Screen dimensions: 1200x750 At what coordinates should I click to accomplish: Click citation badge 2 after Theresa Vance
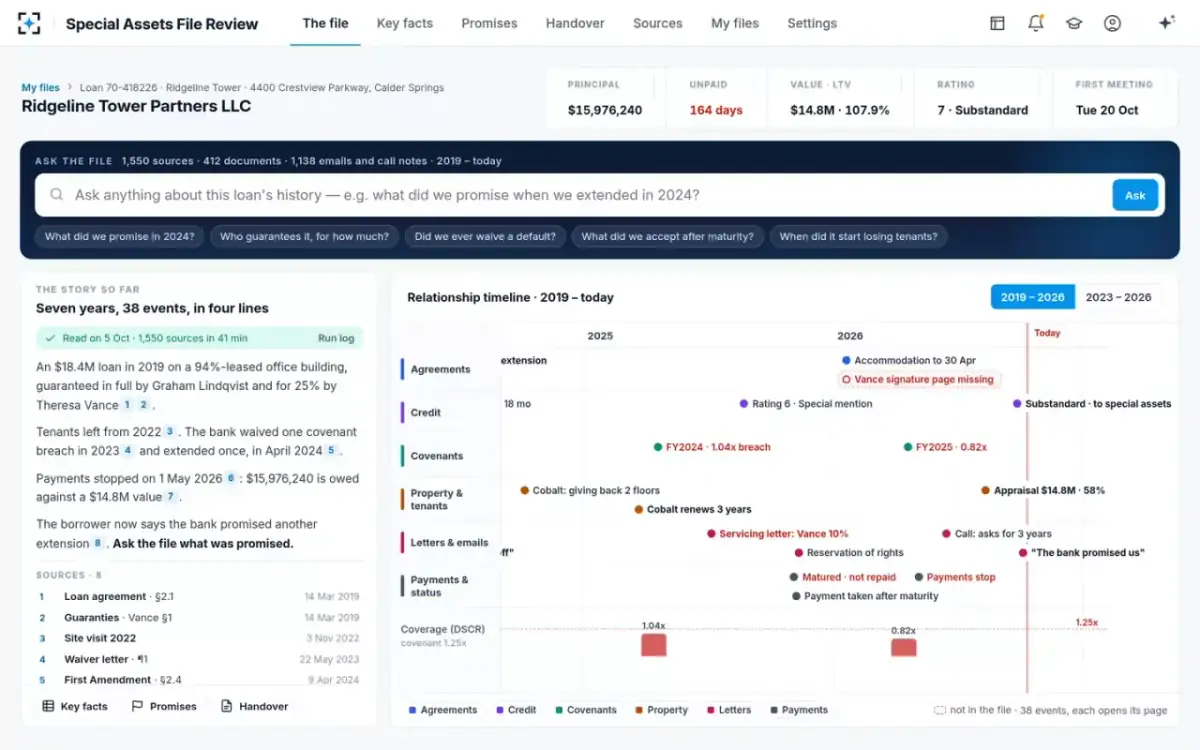pyautogui.click(x=143, y=405)
